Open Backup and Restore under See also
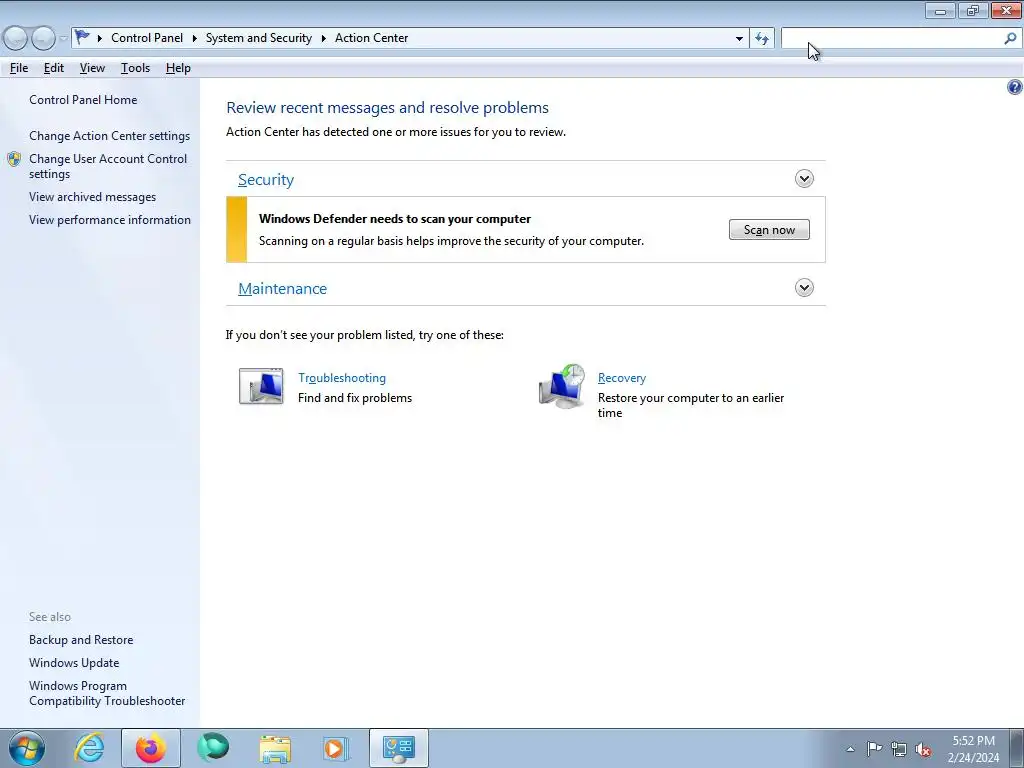1024x768 pixels. point(81,640)
